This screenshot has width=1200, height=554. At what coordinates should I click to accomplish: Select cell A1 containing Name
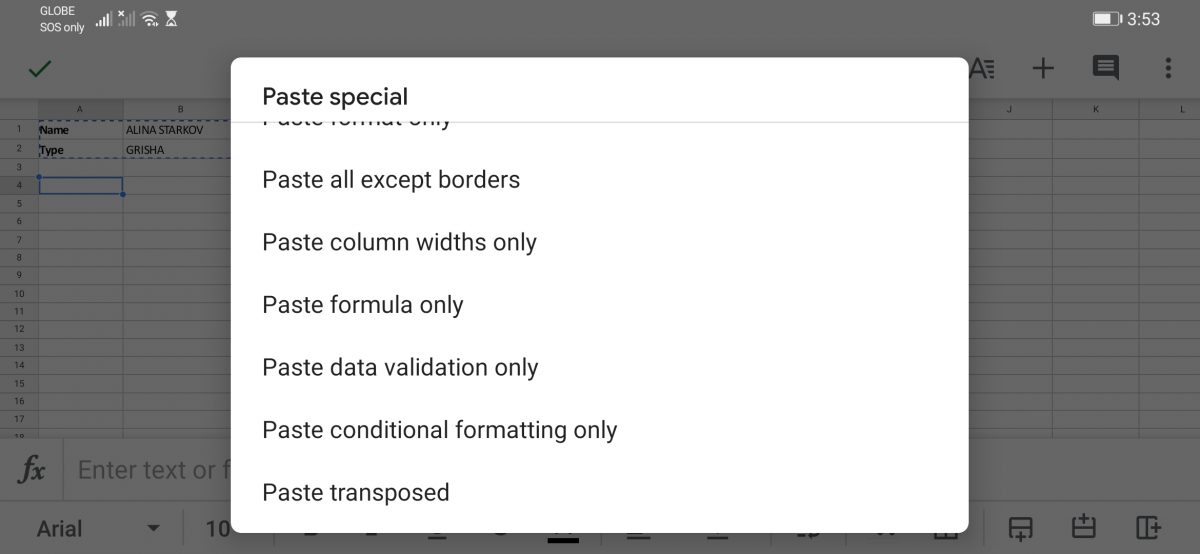point(80,130)
